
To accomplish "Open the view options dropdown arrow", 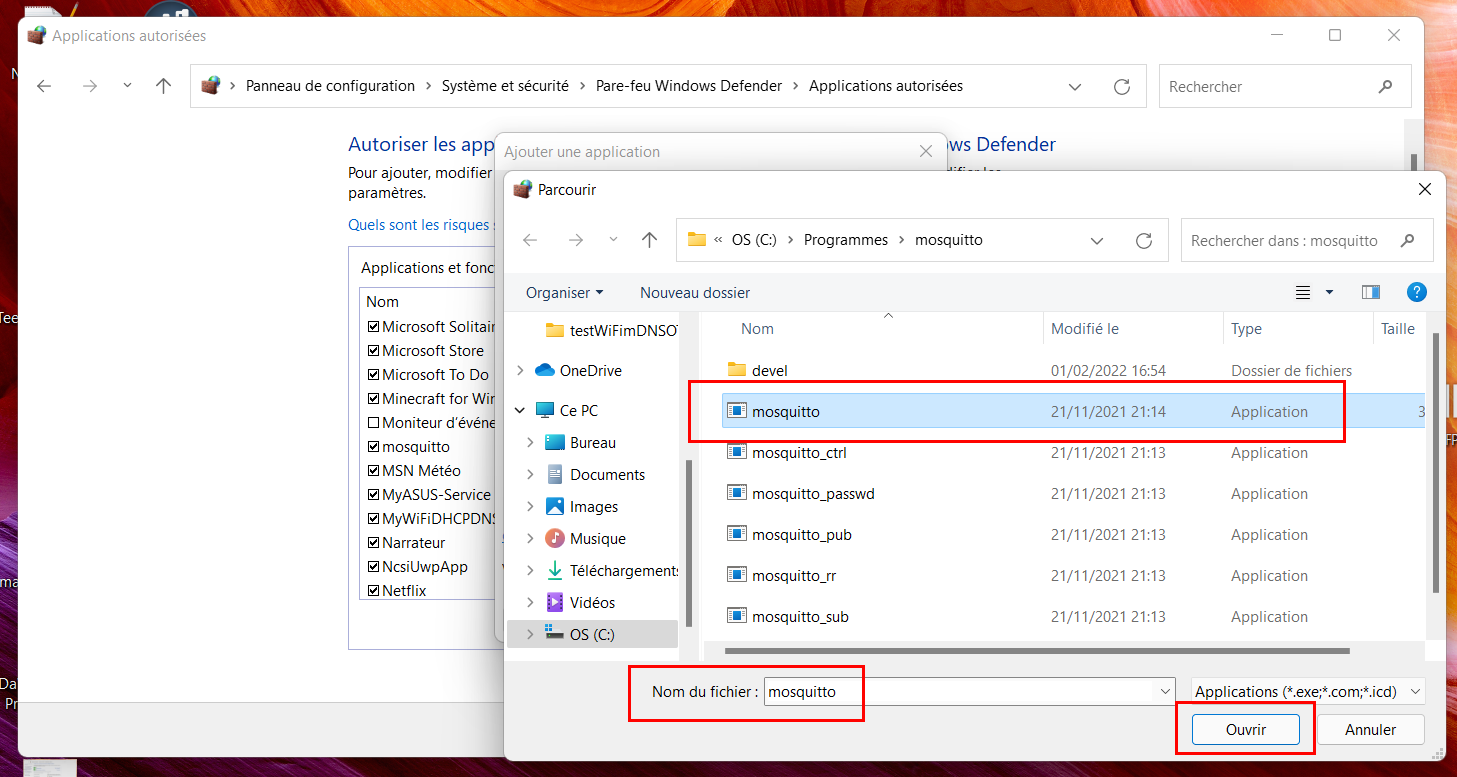I will pyautogui.click(x=1329, y=292).
